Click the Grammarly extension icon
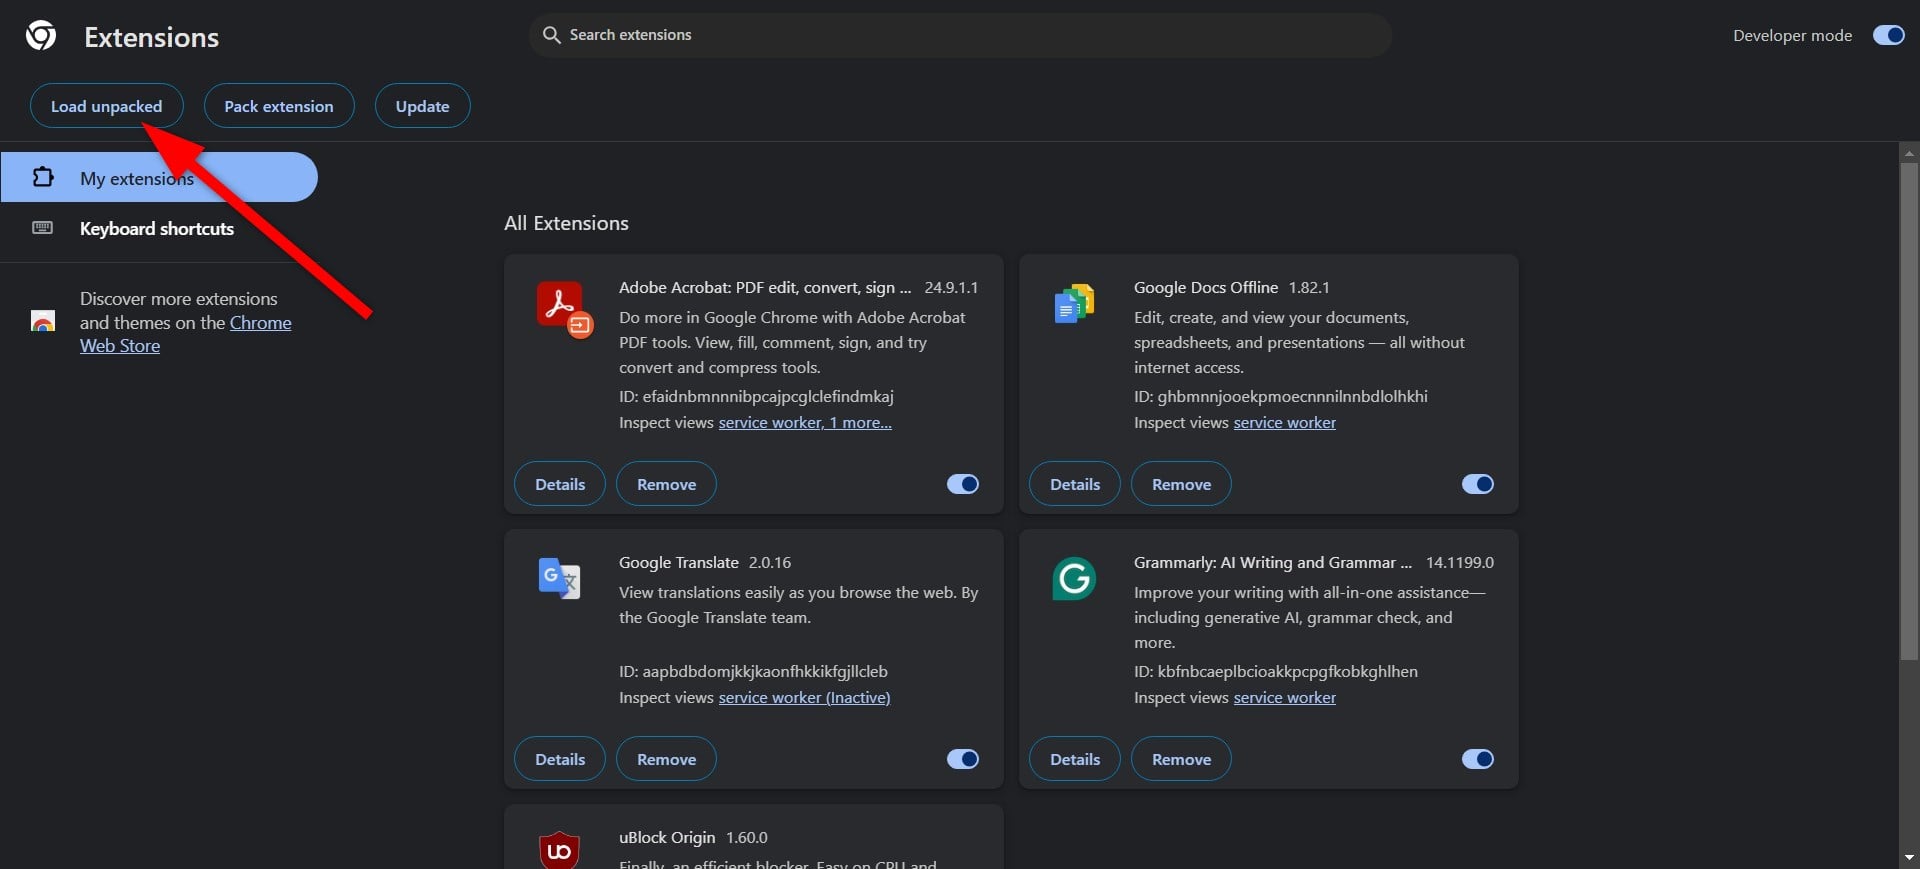The height and width of the screenshot is (869, 1920). (1074, 579)
